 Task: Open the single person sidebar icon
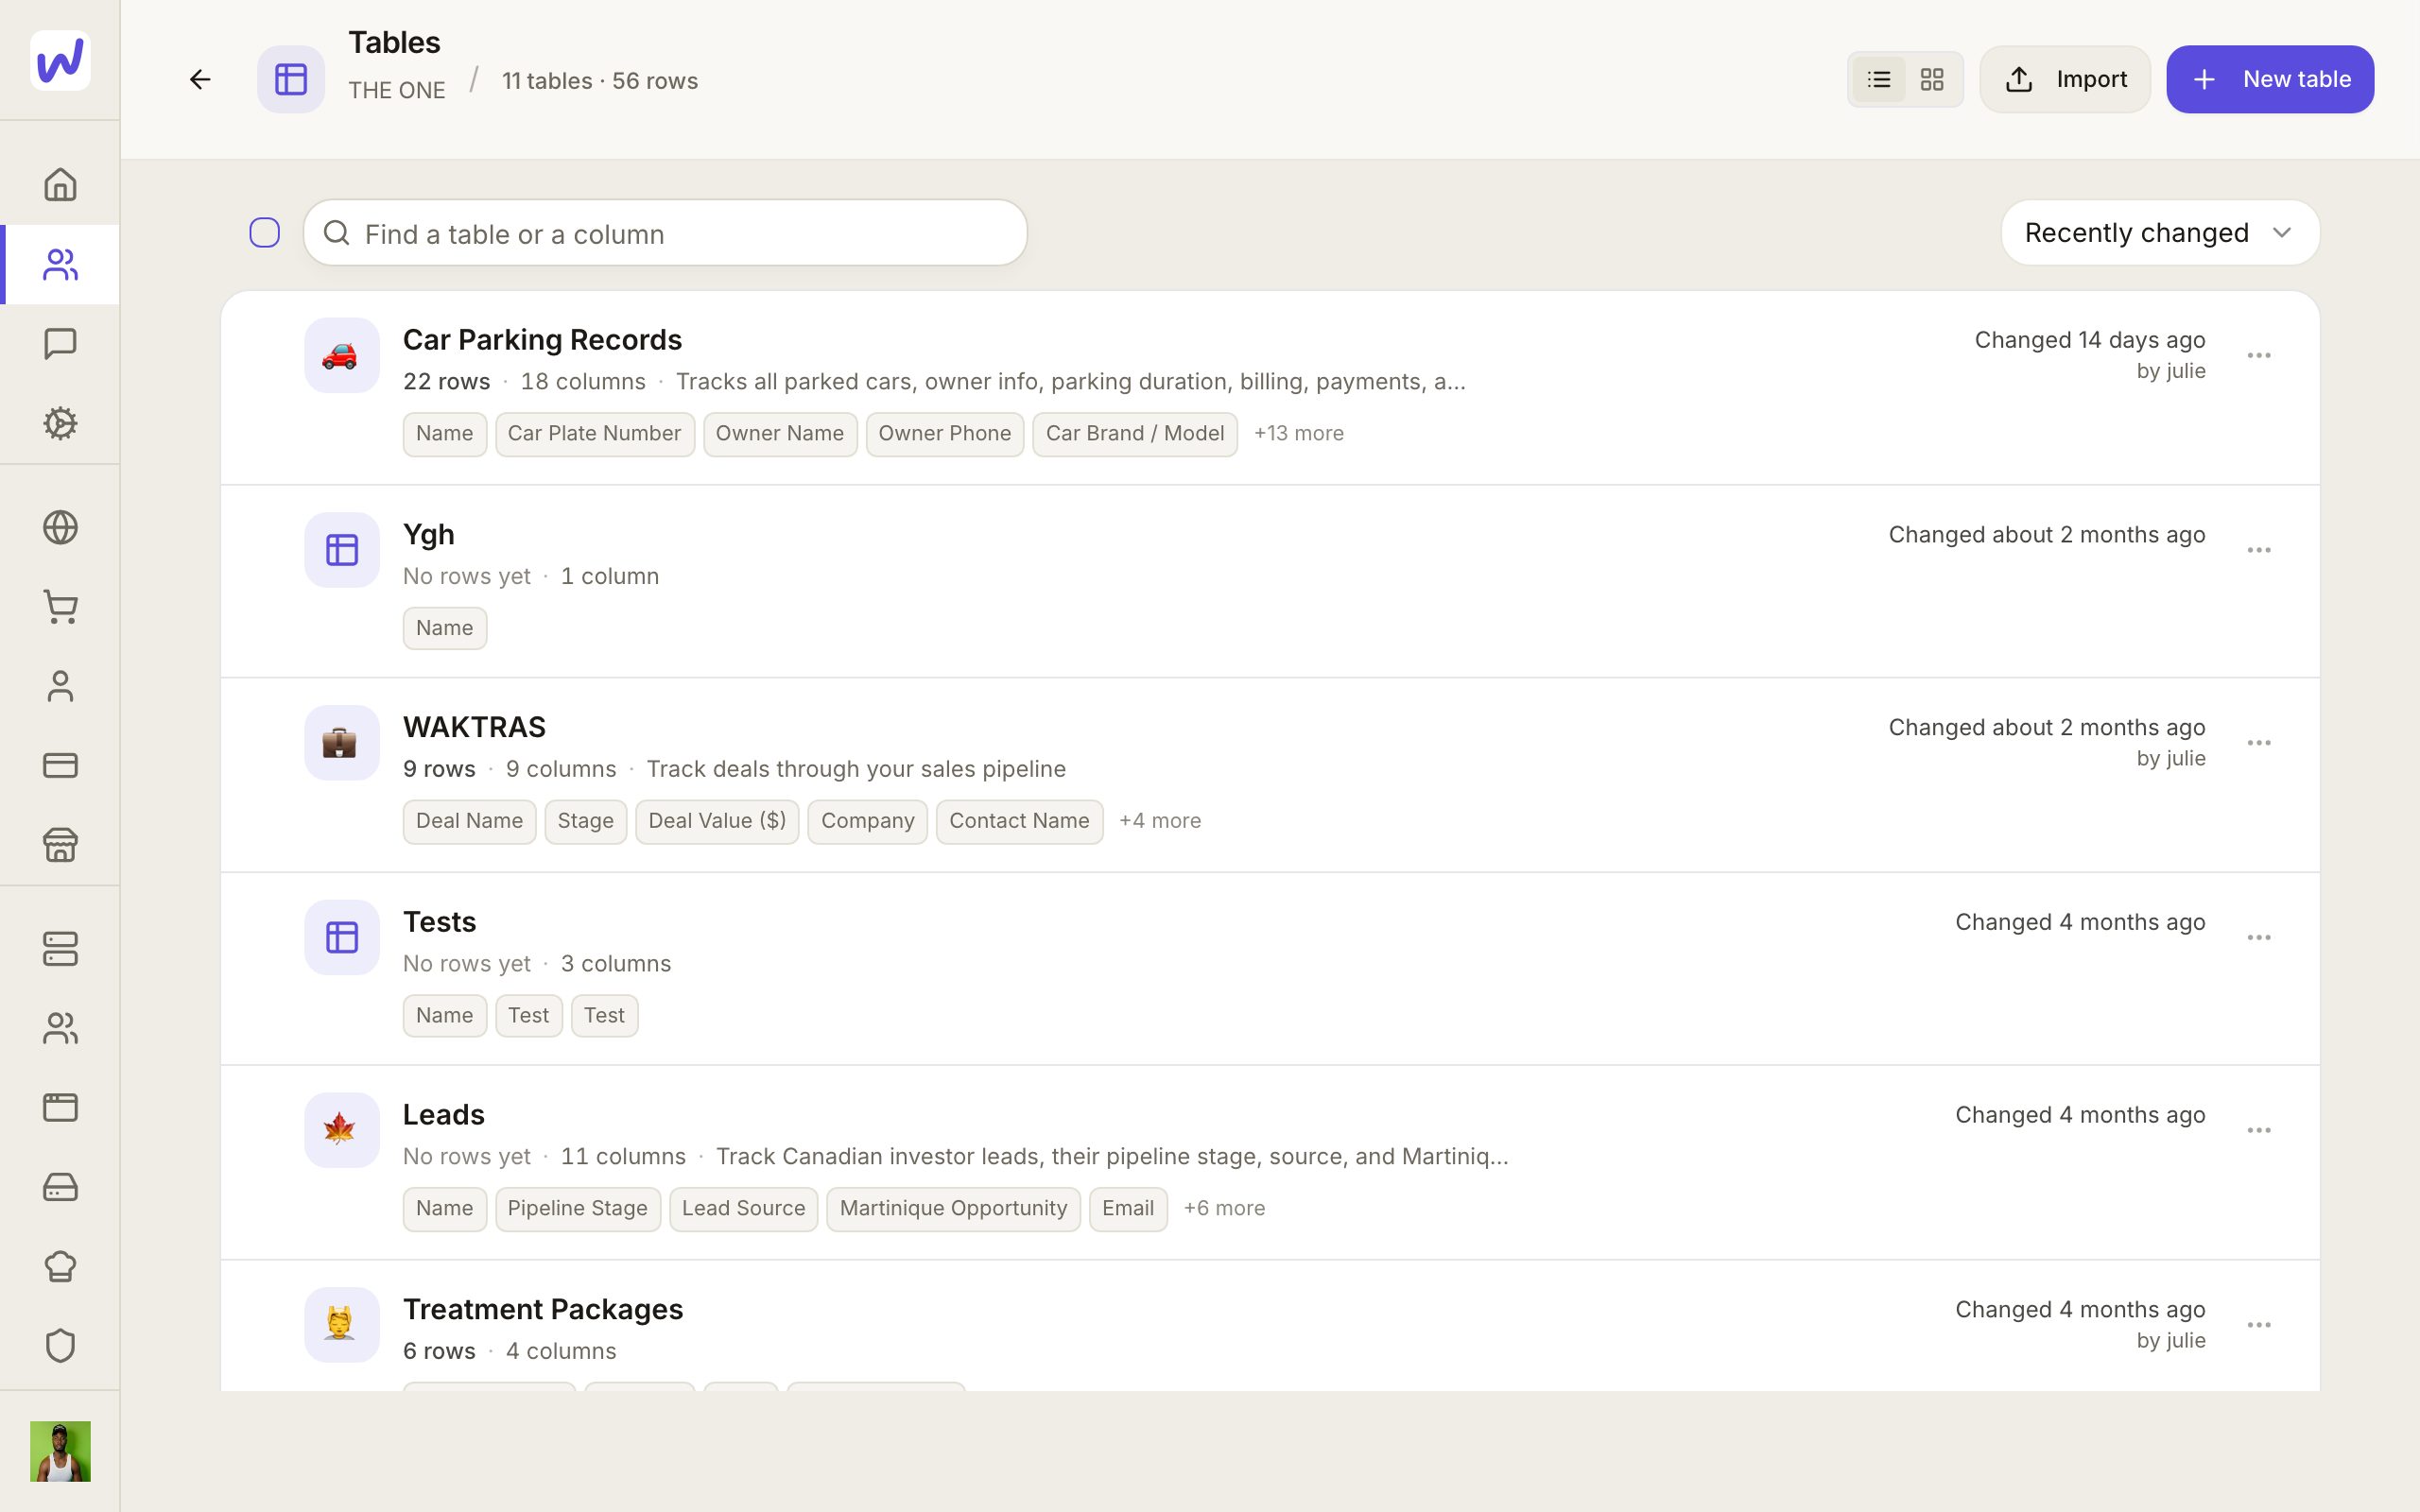tap(60, 686)
